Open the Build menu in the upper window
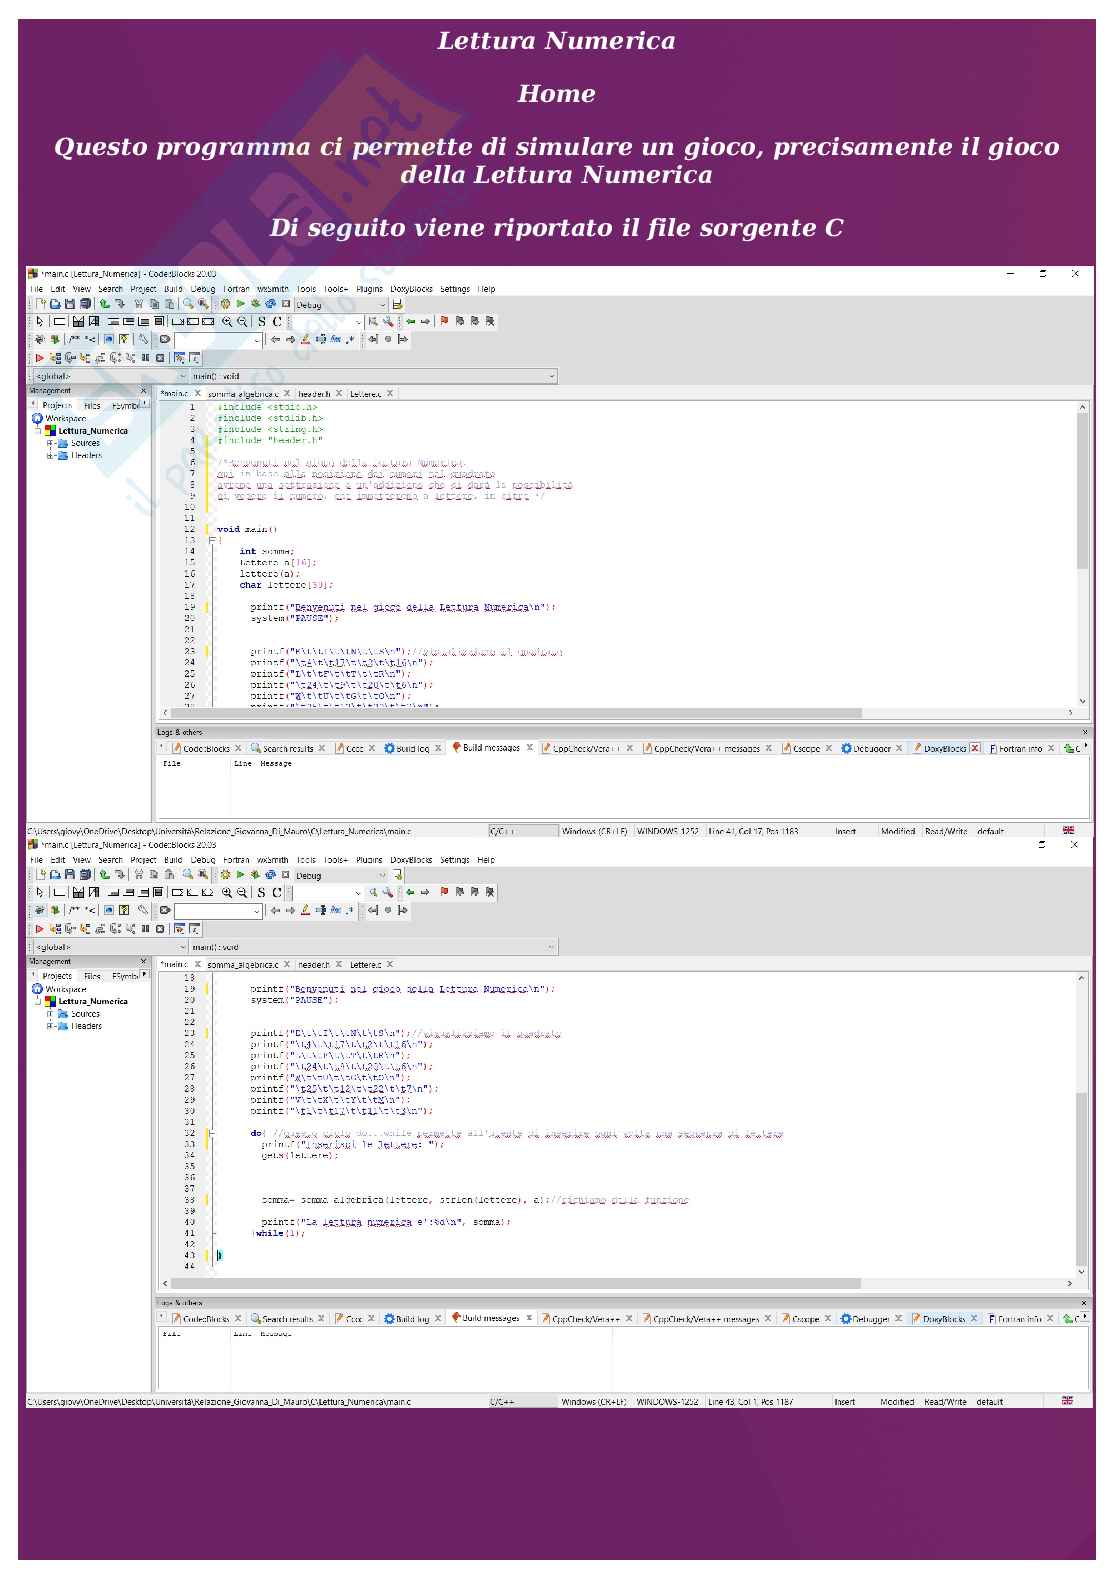The height and width of the screenshot is (1579, 1116). click(x=173, y=289)
